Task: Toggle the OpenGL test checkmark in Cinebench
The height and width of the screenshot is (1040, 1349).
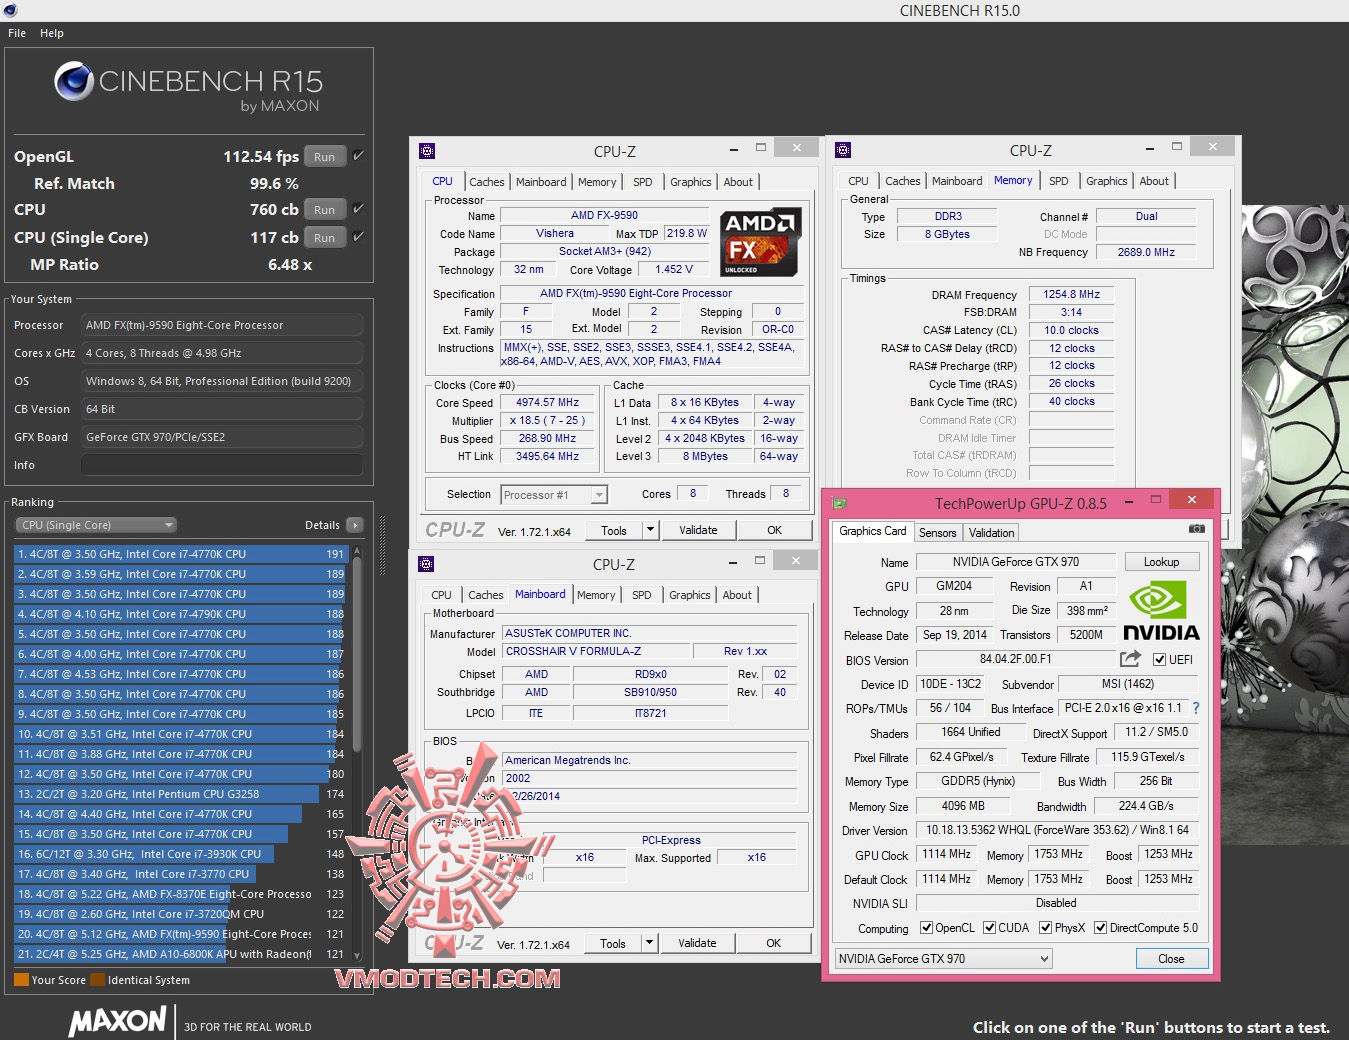Action: point(358,156)
